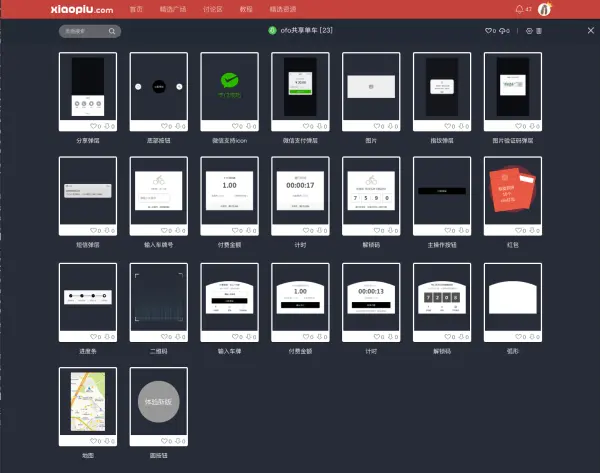Open the 教程 nav item

click(246, 9)
